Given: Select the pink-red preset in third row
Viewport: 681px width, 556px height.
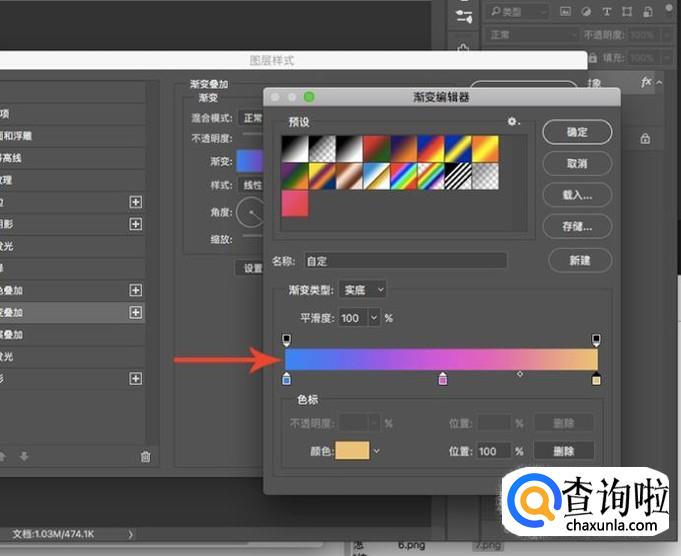Looking at the screenshot, I should [295, 203].
